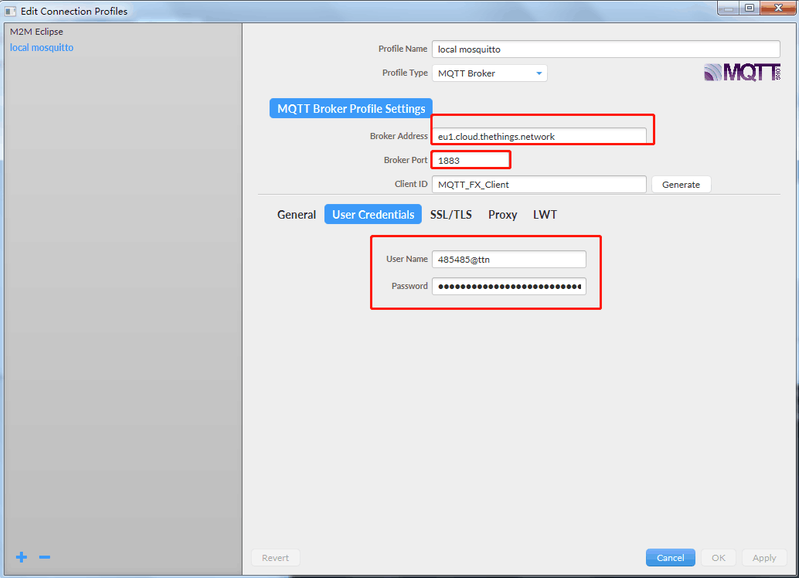Select local mosquitto profile in list
Image resolution: width=800 pixels, height=578 pixels.
pos(42,47)
